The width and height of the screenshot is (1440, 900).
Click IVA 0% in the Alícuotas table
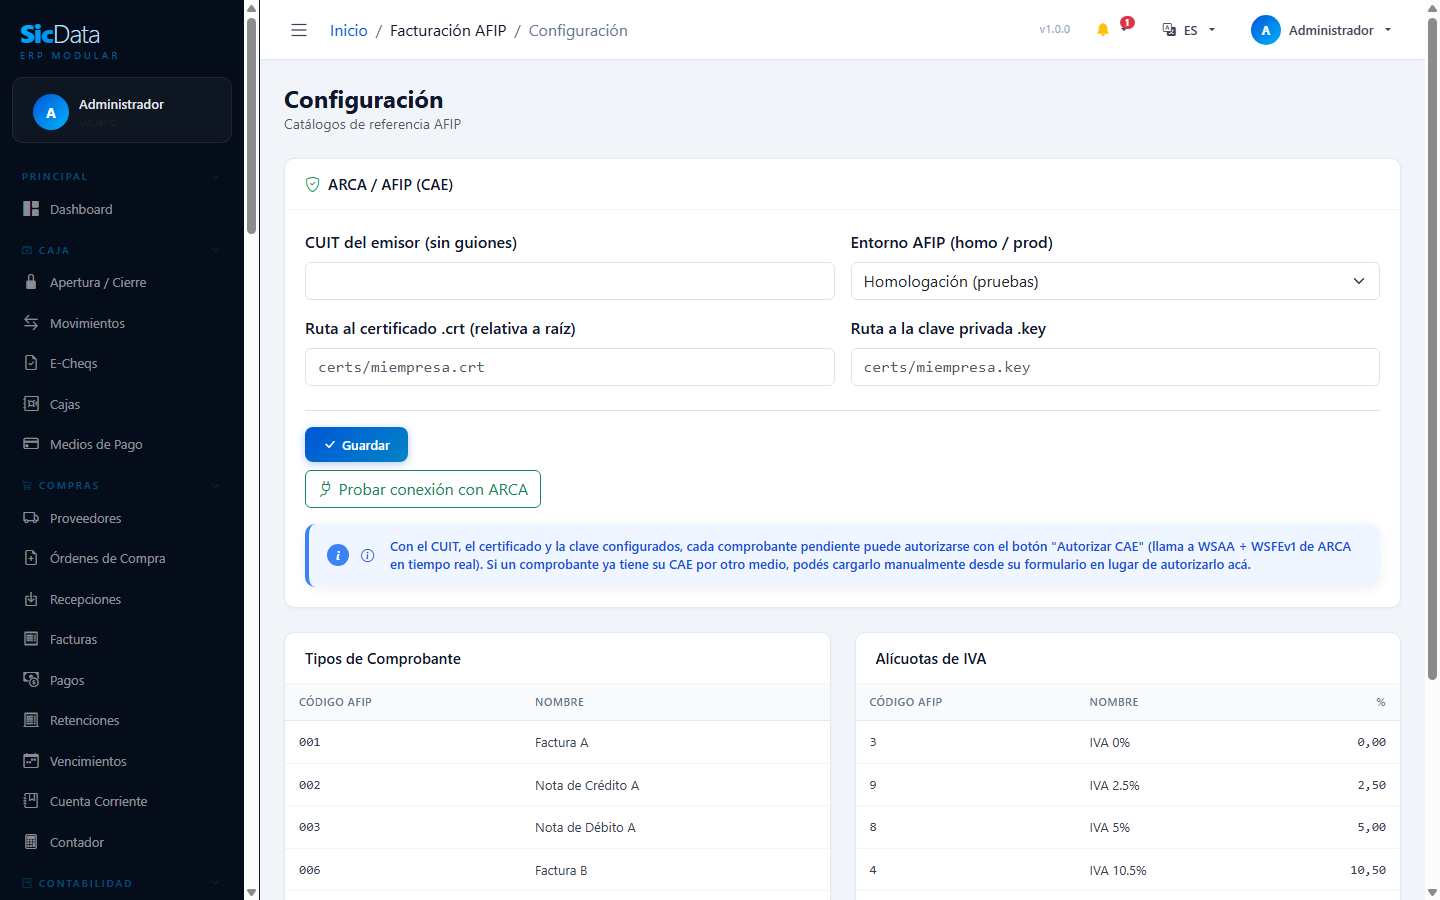(1109, 742)
